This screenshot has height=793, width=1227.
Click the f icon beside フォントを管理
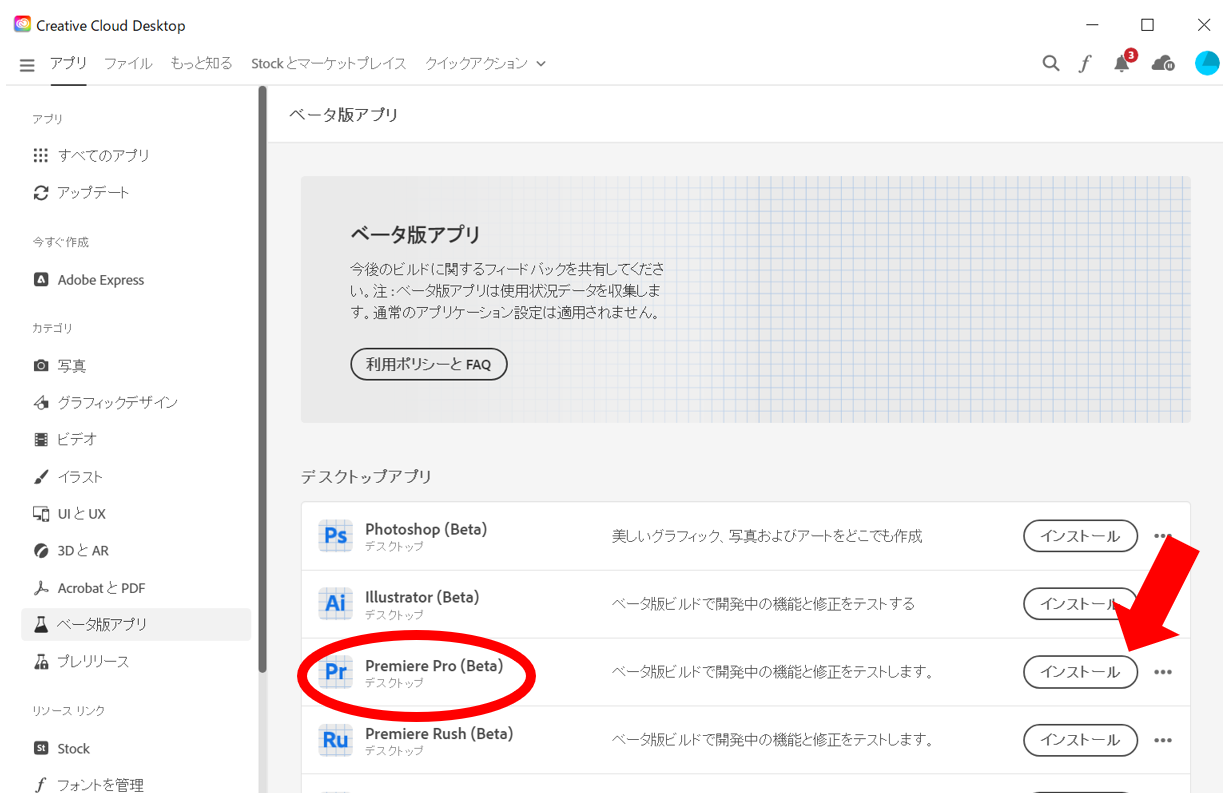41,785
